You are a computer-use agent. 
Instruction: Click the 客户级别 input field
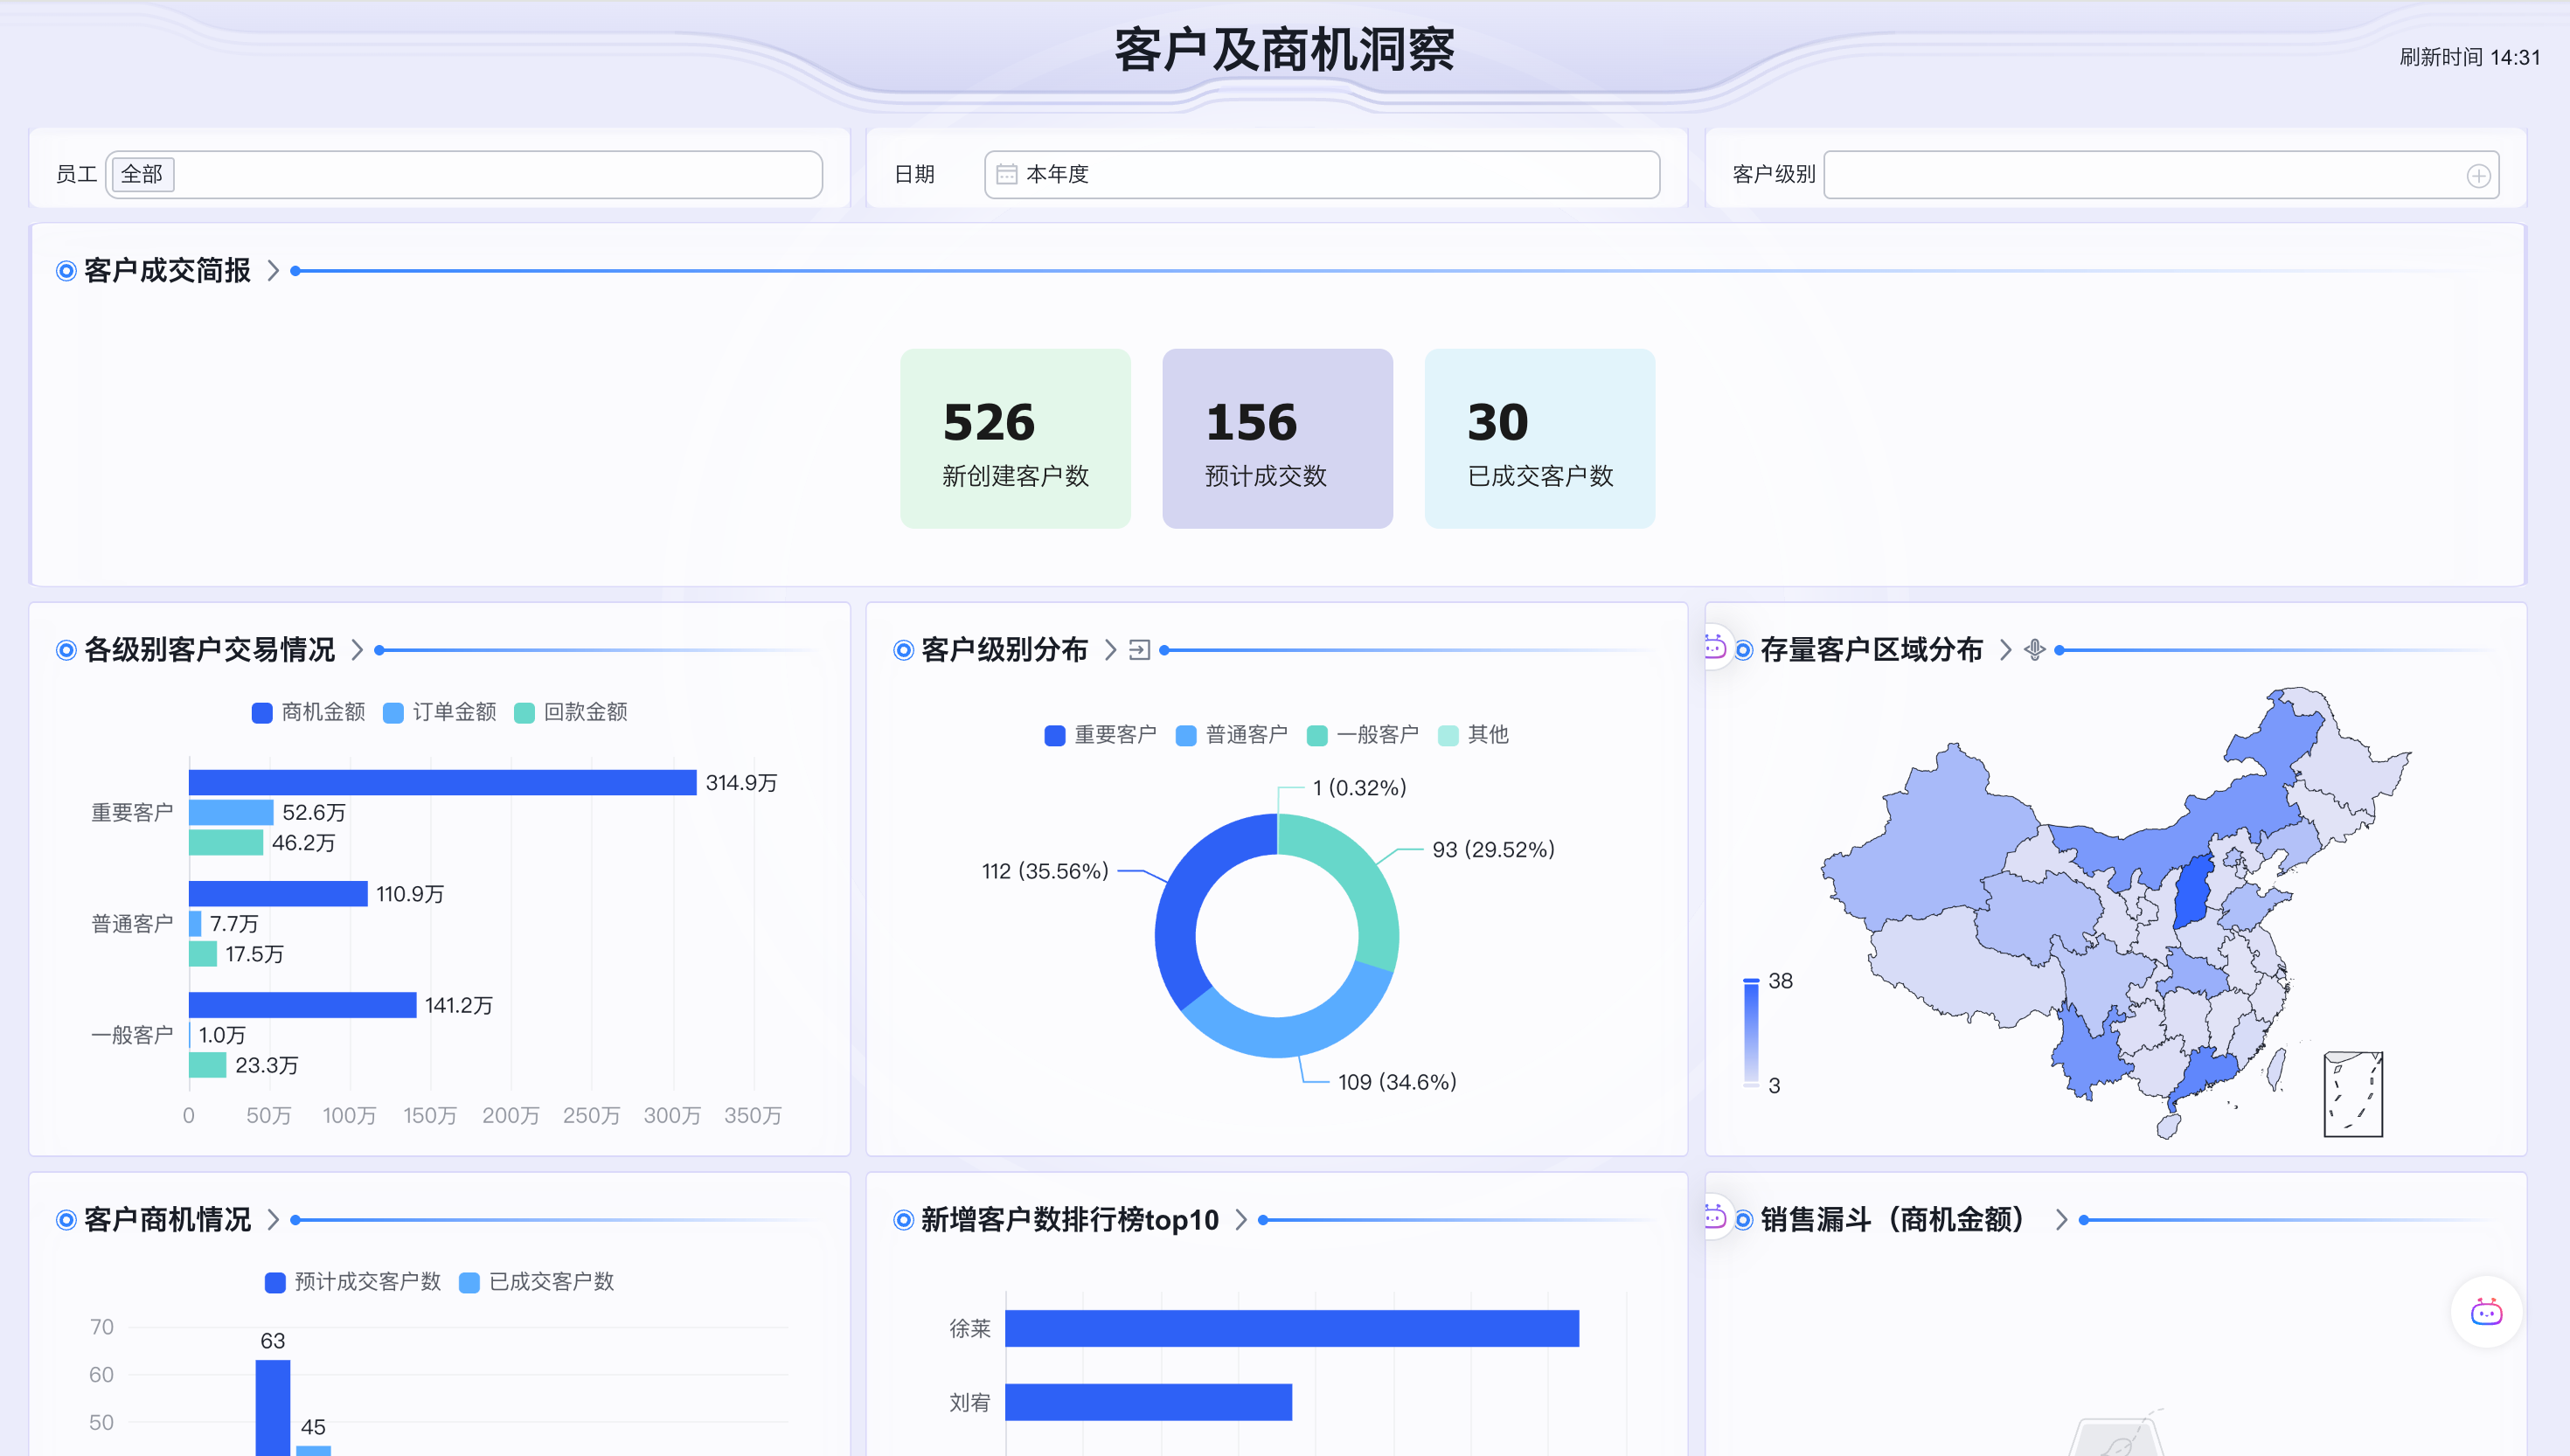[x=2140, y=175]
